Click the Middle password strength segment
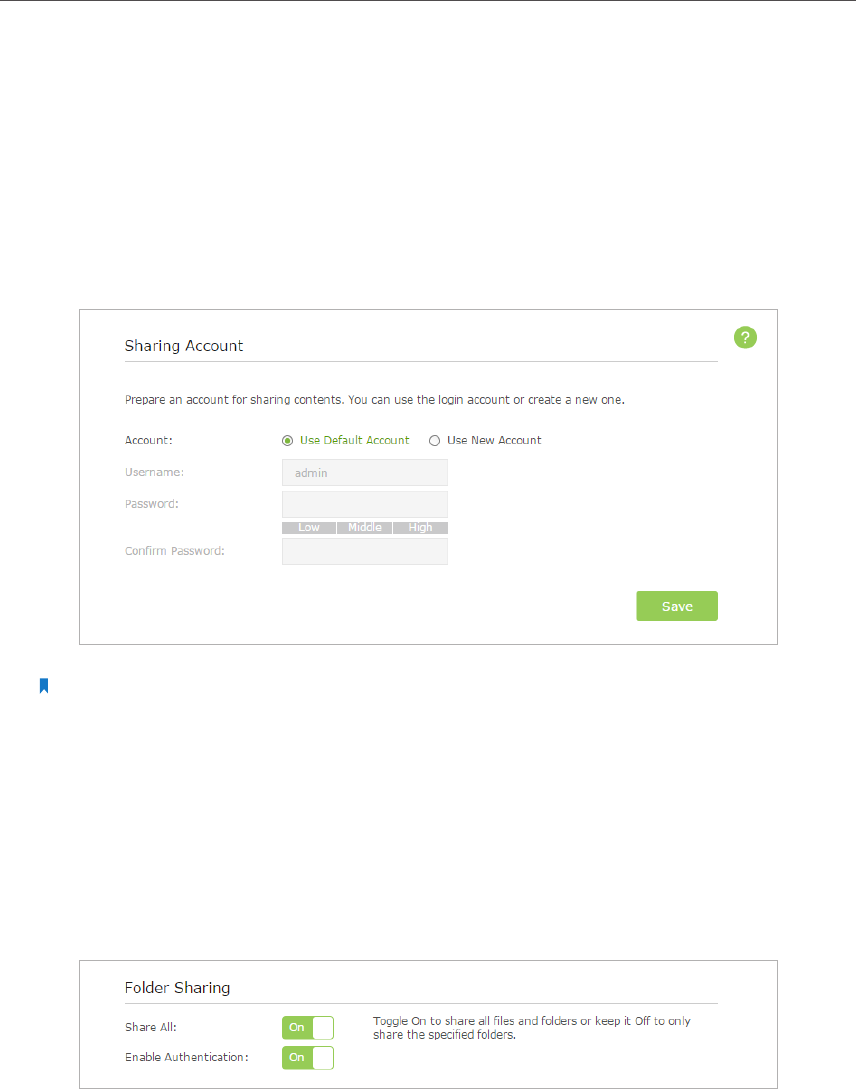Image resolution: width=856 pixels, height=1089 pixels. 364,528
